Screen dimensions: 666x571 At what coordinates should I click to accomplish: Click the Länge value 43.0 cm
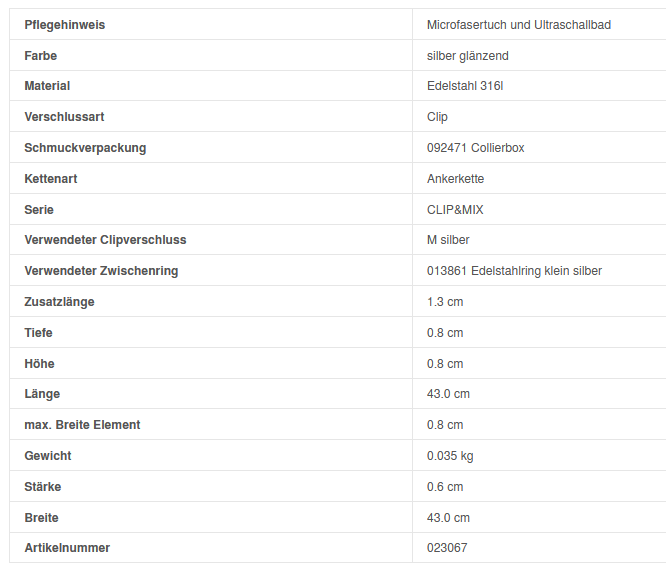pyautogui.click(x=448, y=394)
